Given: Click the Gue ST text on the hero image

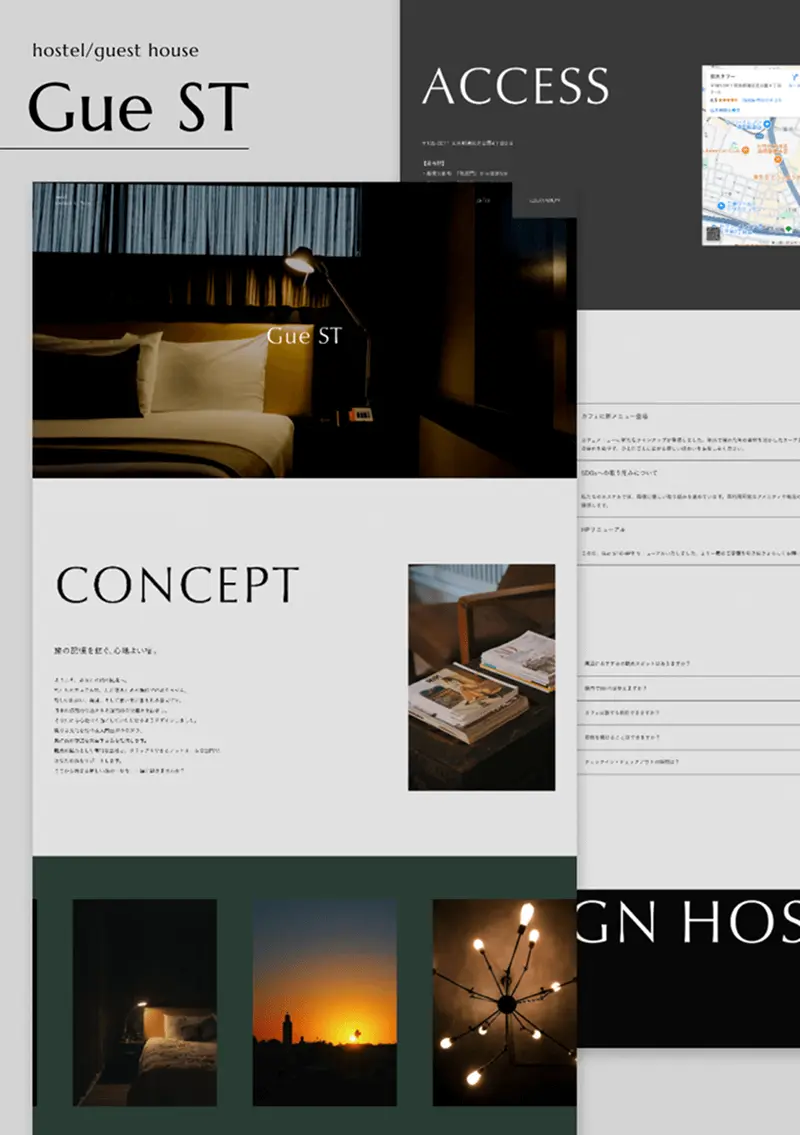Looking at the screenshot, I should pyautogui.click(x=304, y=337).
